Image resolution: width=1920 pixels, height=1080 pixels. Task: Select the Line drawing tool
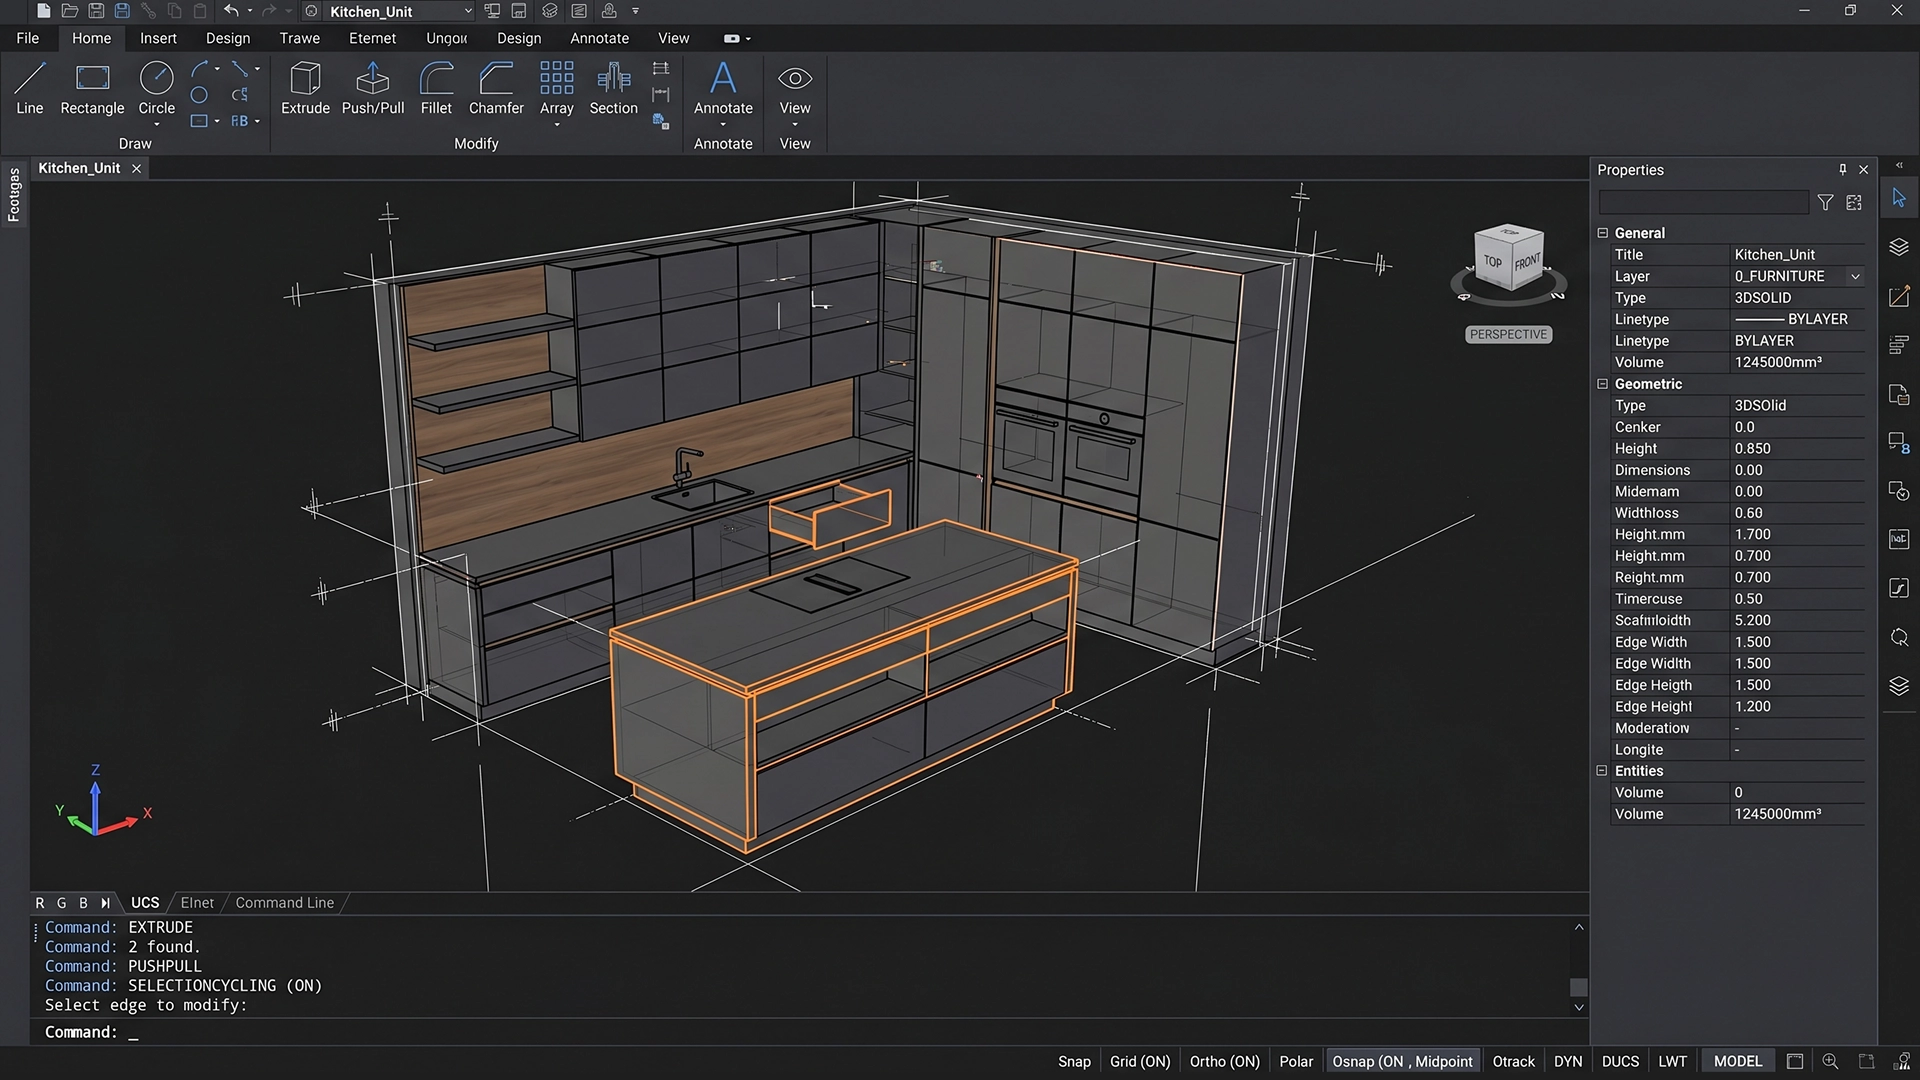pos(29,90)
